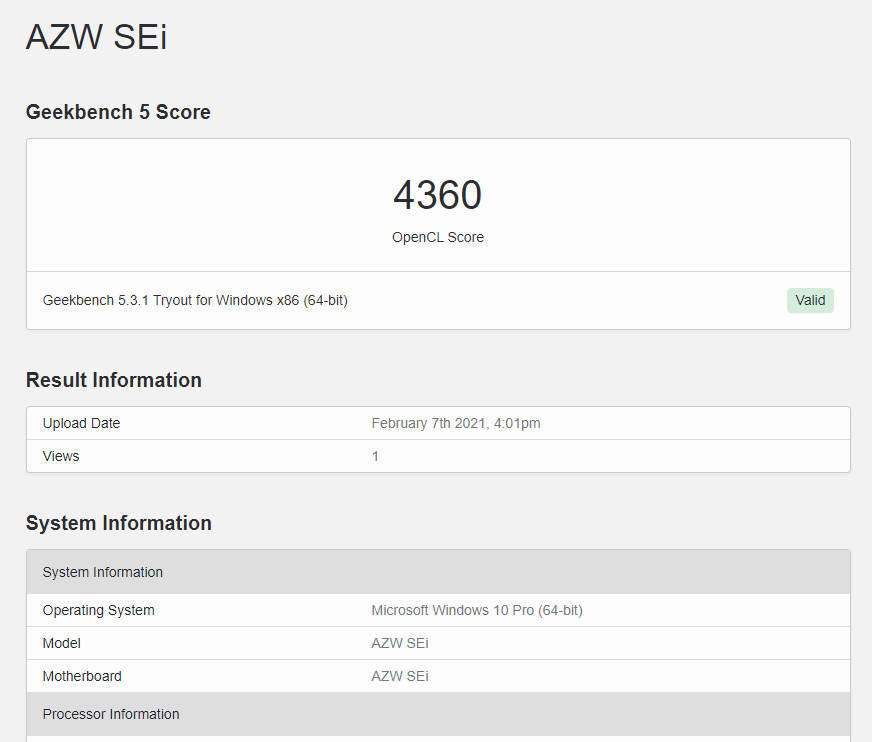Image resolution: width=872 pixels, height=742 pixels.
Task: Click the Geekbench 5.3.1 Tryout version text
Action: tap(195, 300)
